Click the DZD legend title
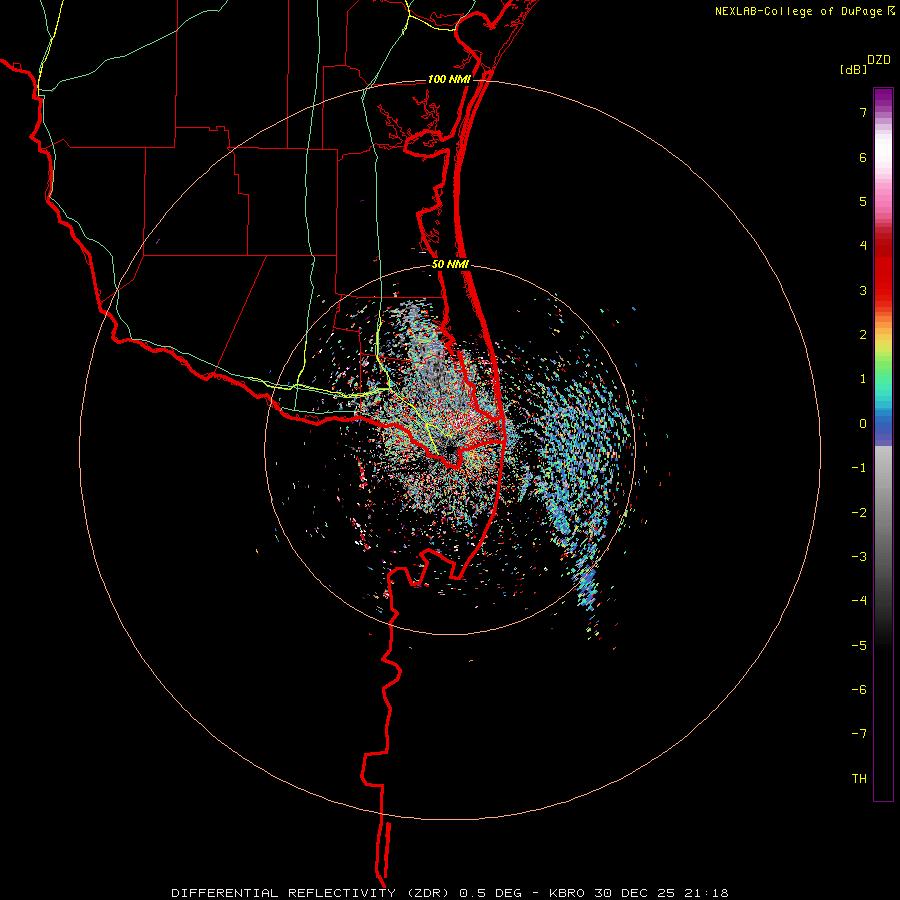 point(879,60)
